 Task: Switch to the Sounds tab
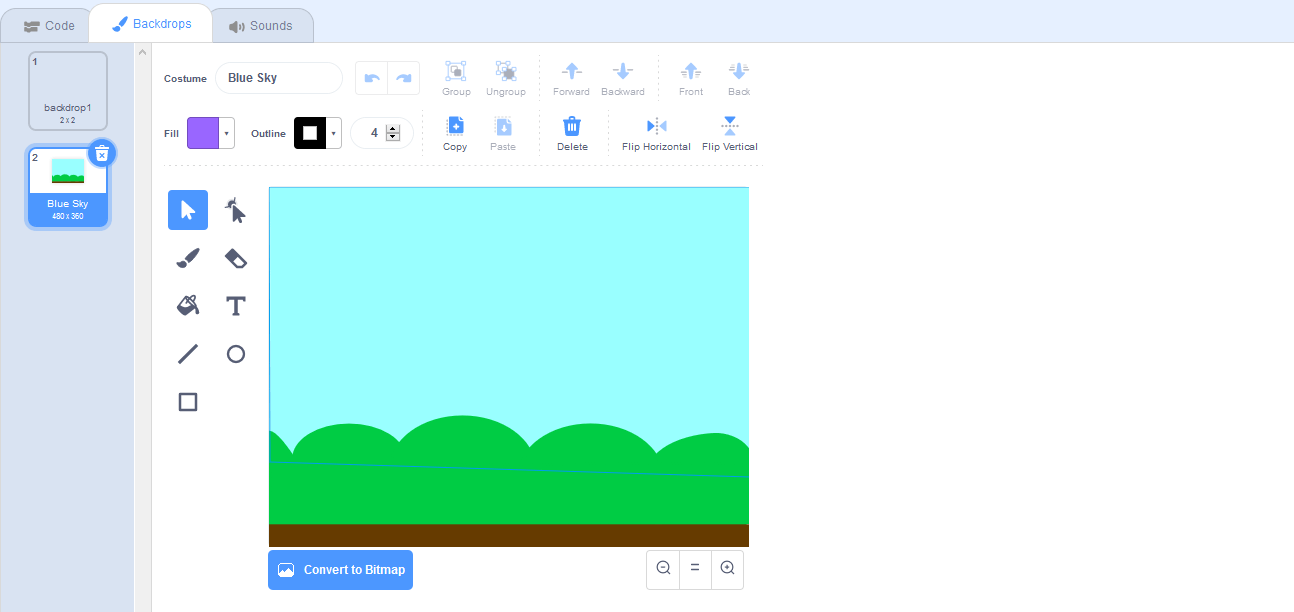262,24
